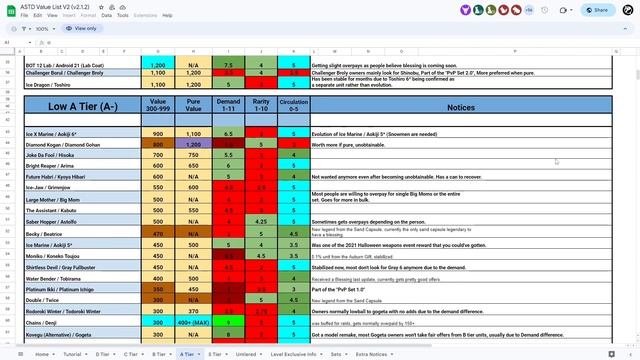
Task: Select the Circulation 0-5 header cell
Action: point(294,105)
